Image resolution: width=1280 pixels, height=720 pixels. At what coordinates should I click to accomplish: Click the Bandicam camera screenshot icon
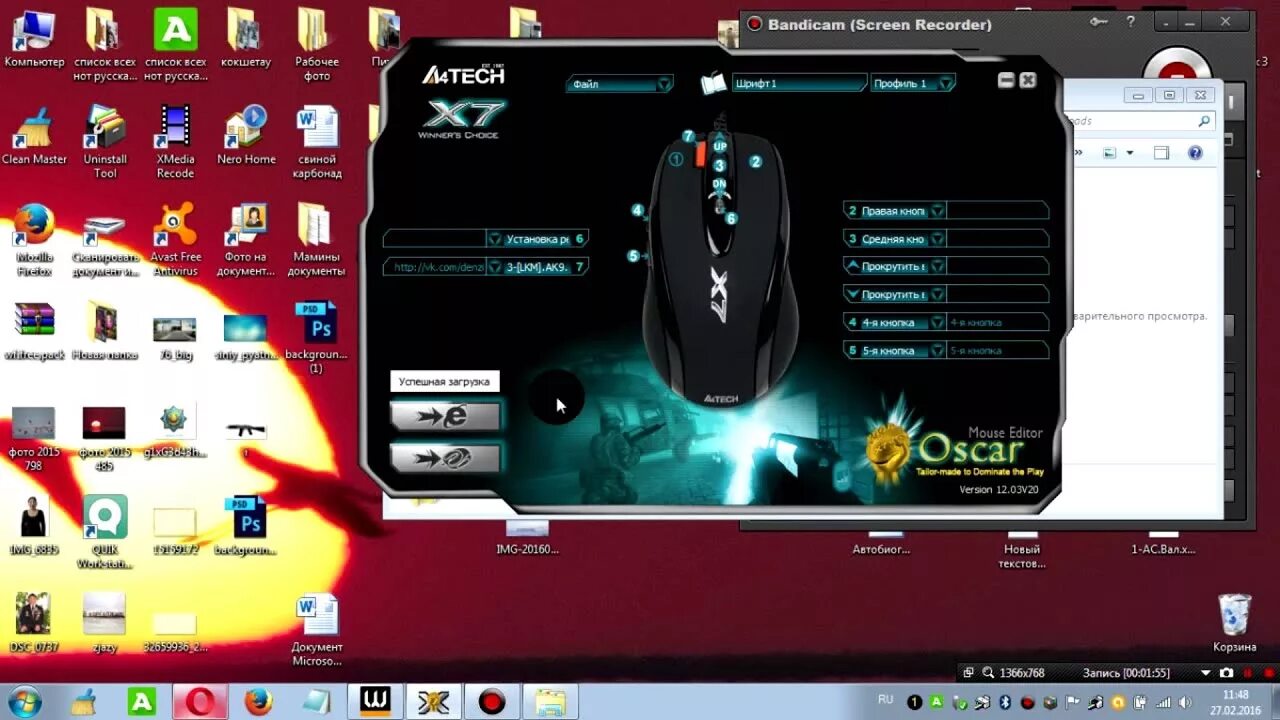[x=1226, y=673]
